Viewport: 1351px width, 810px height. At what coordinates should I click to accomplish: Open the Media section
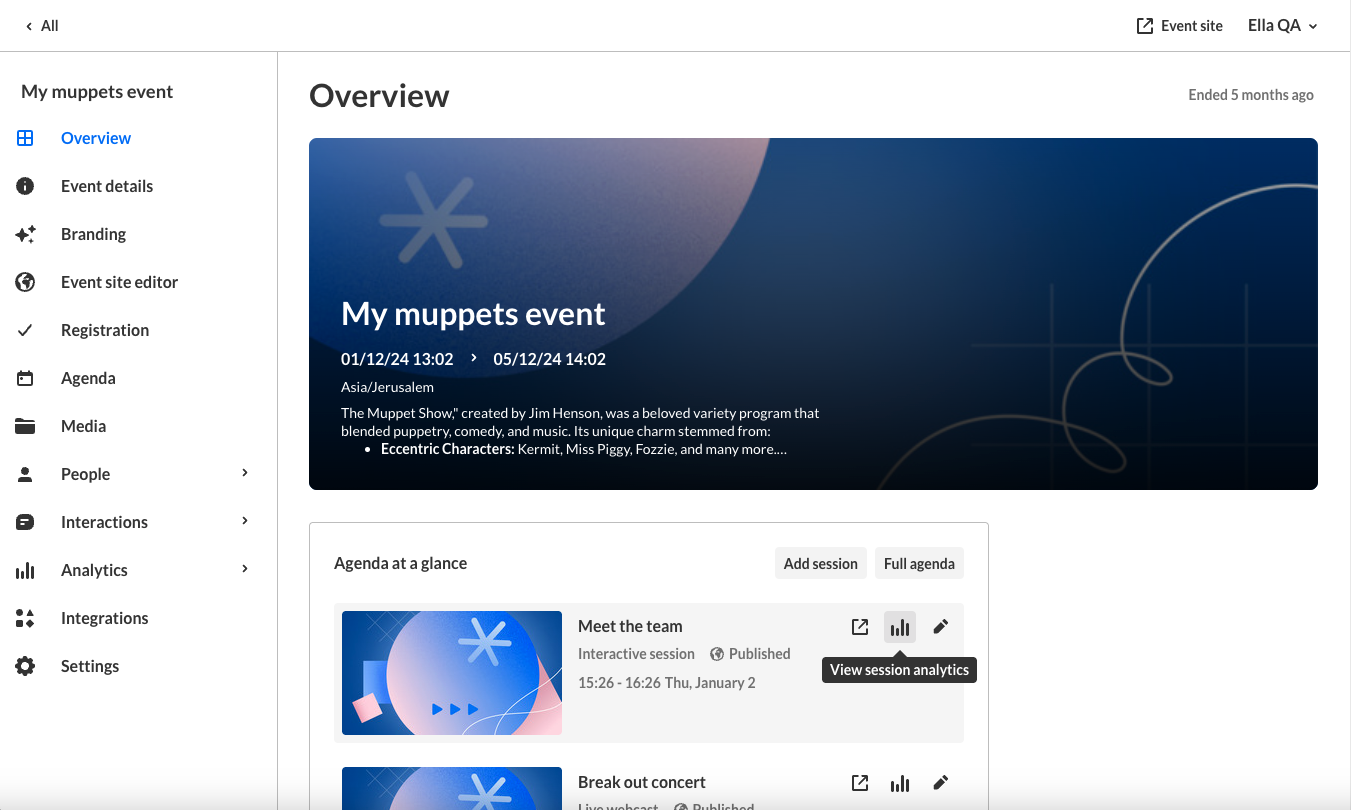click(x=83, y=426)
